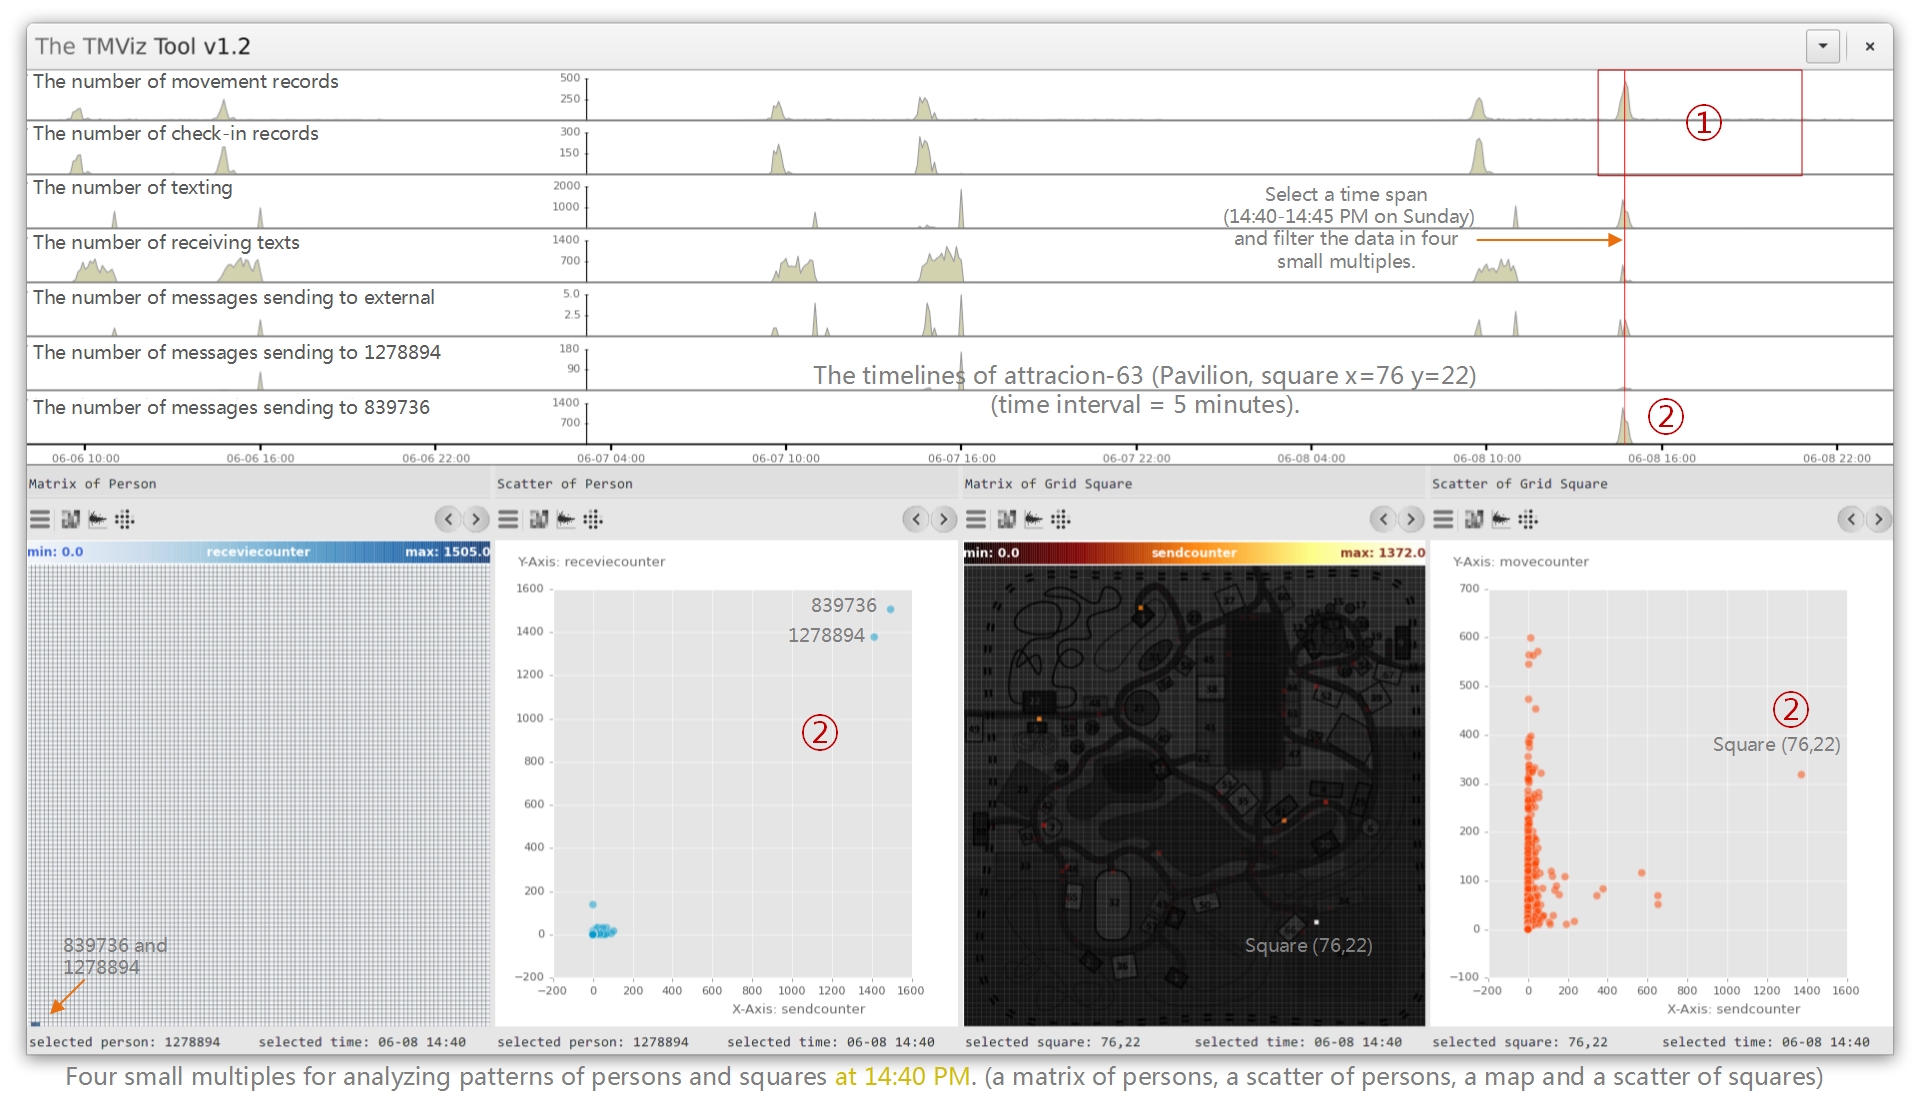Go to next time in Scatter of Grid Square
This screenshot has height=1104, width=1920.
click(x=1879, y=518)
